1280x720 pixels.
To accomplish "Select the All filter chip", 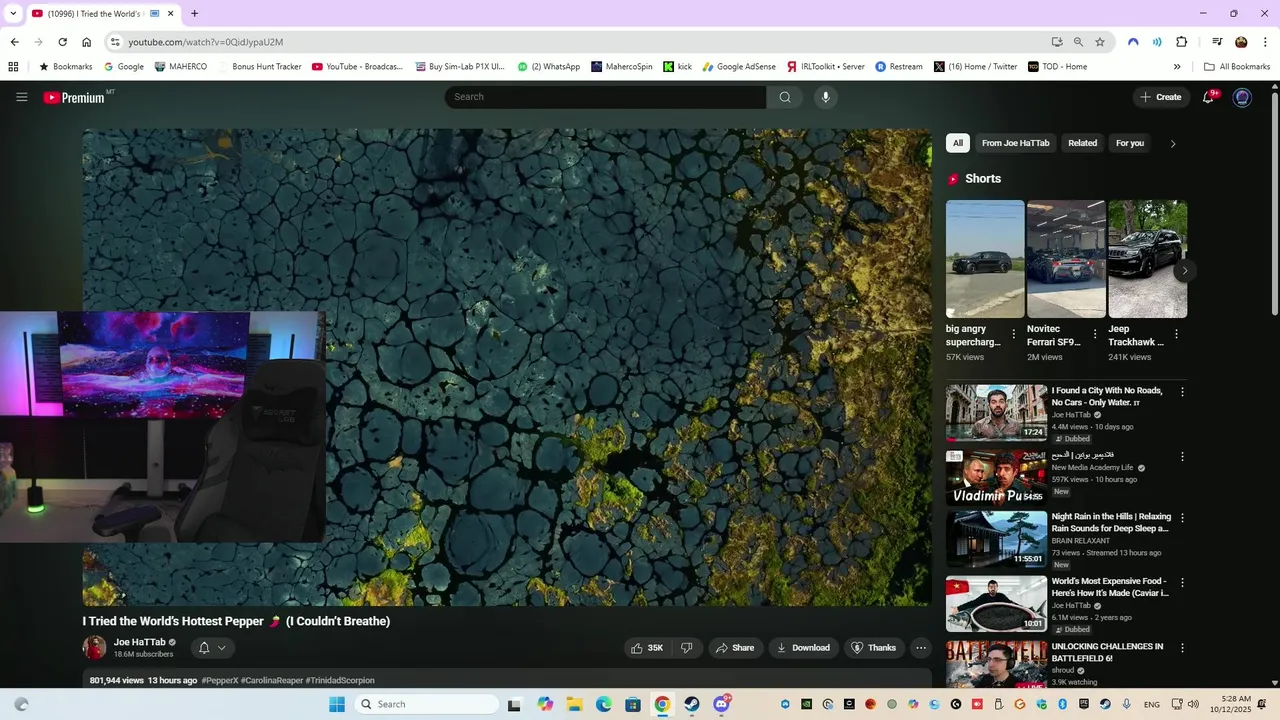I will [x=958, y=143].
